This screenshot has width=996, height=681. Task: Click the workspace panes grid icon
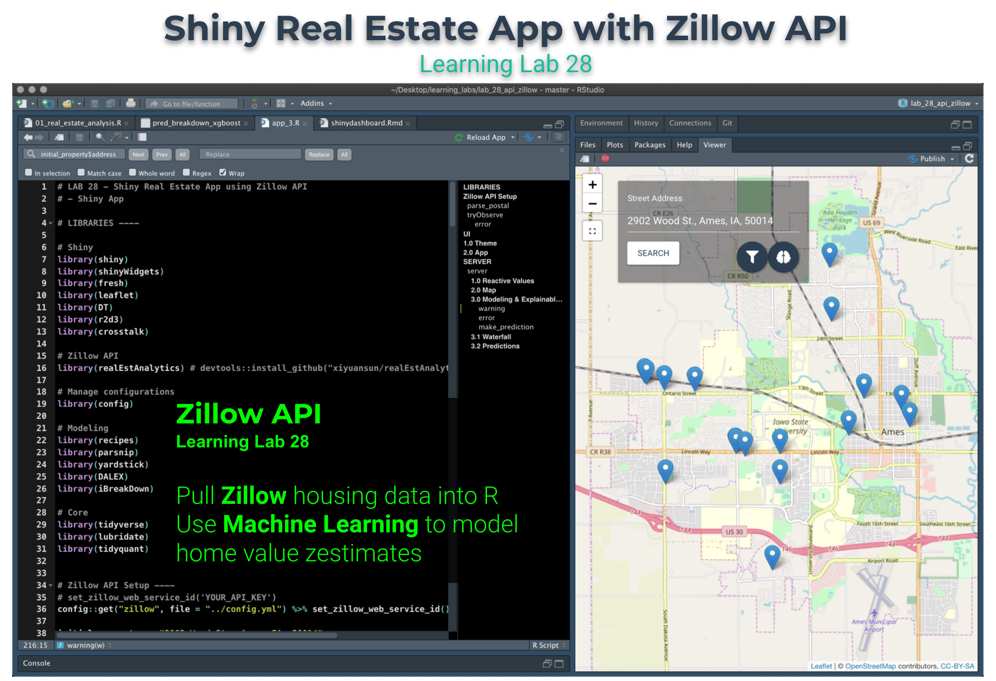click(280, 104)
